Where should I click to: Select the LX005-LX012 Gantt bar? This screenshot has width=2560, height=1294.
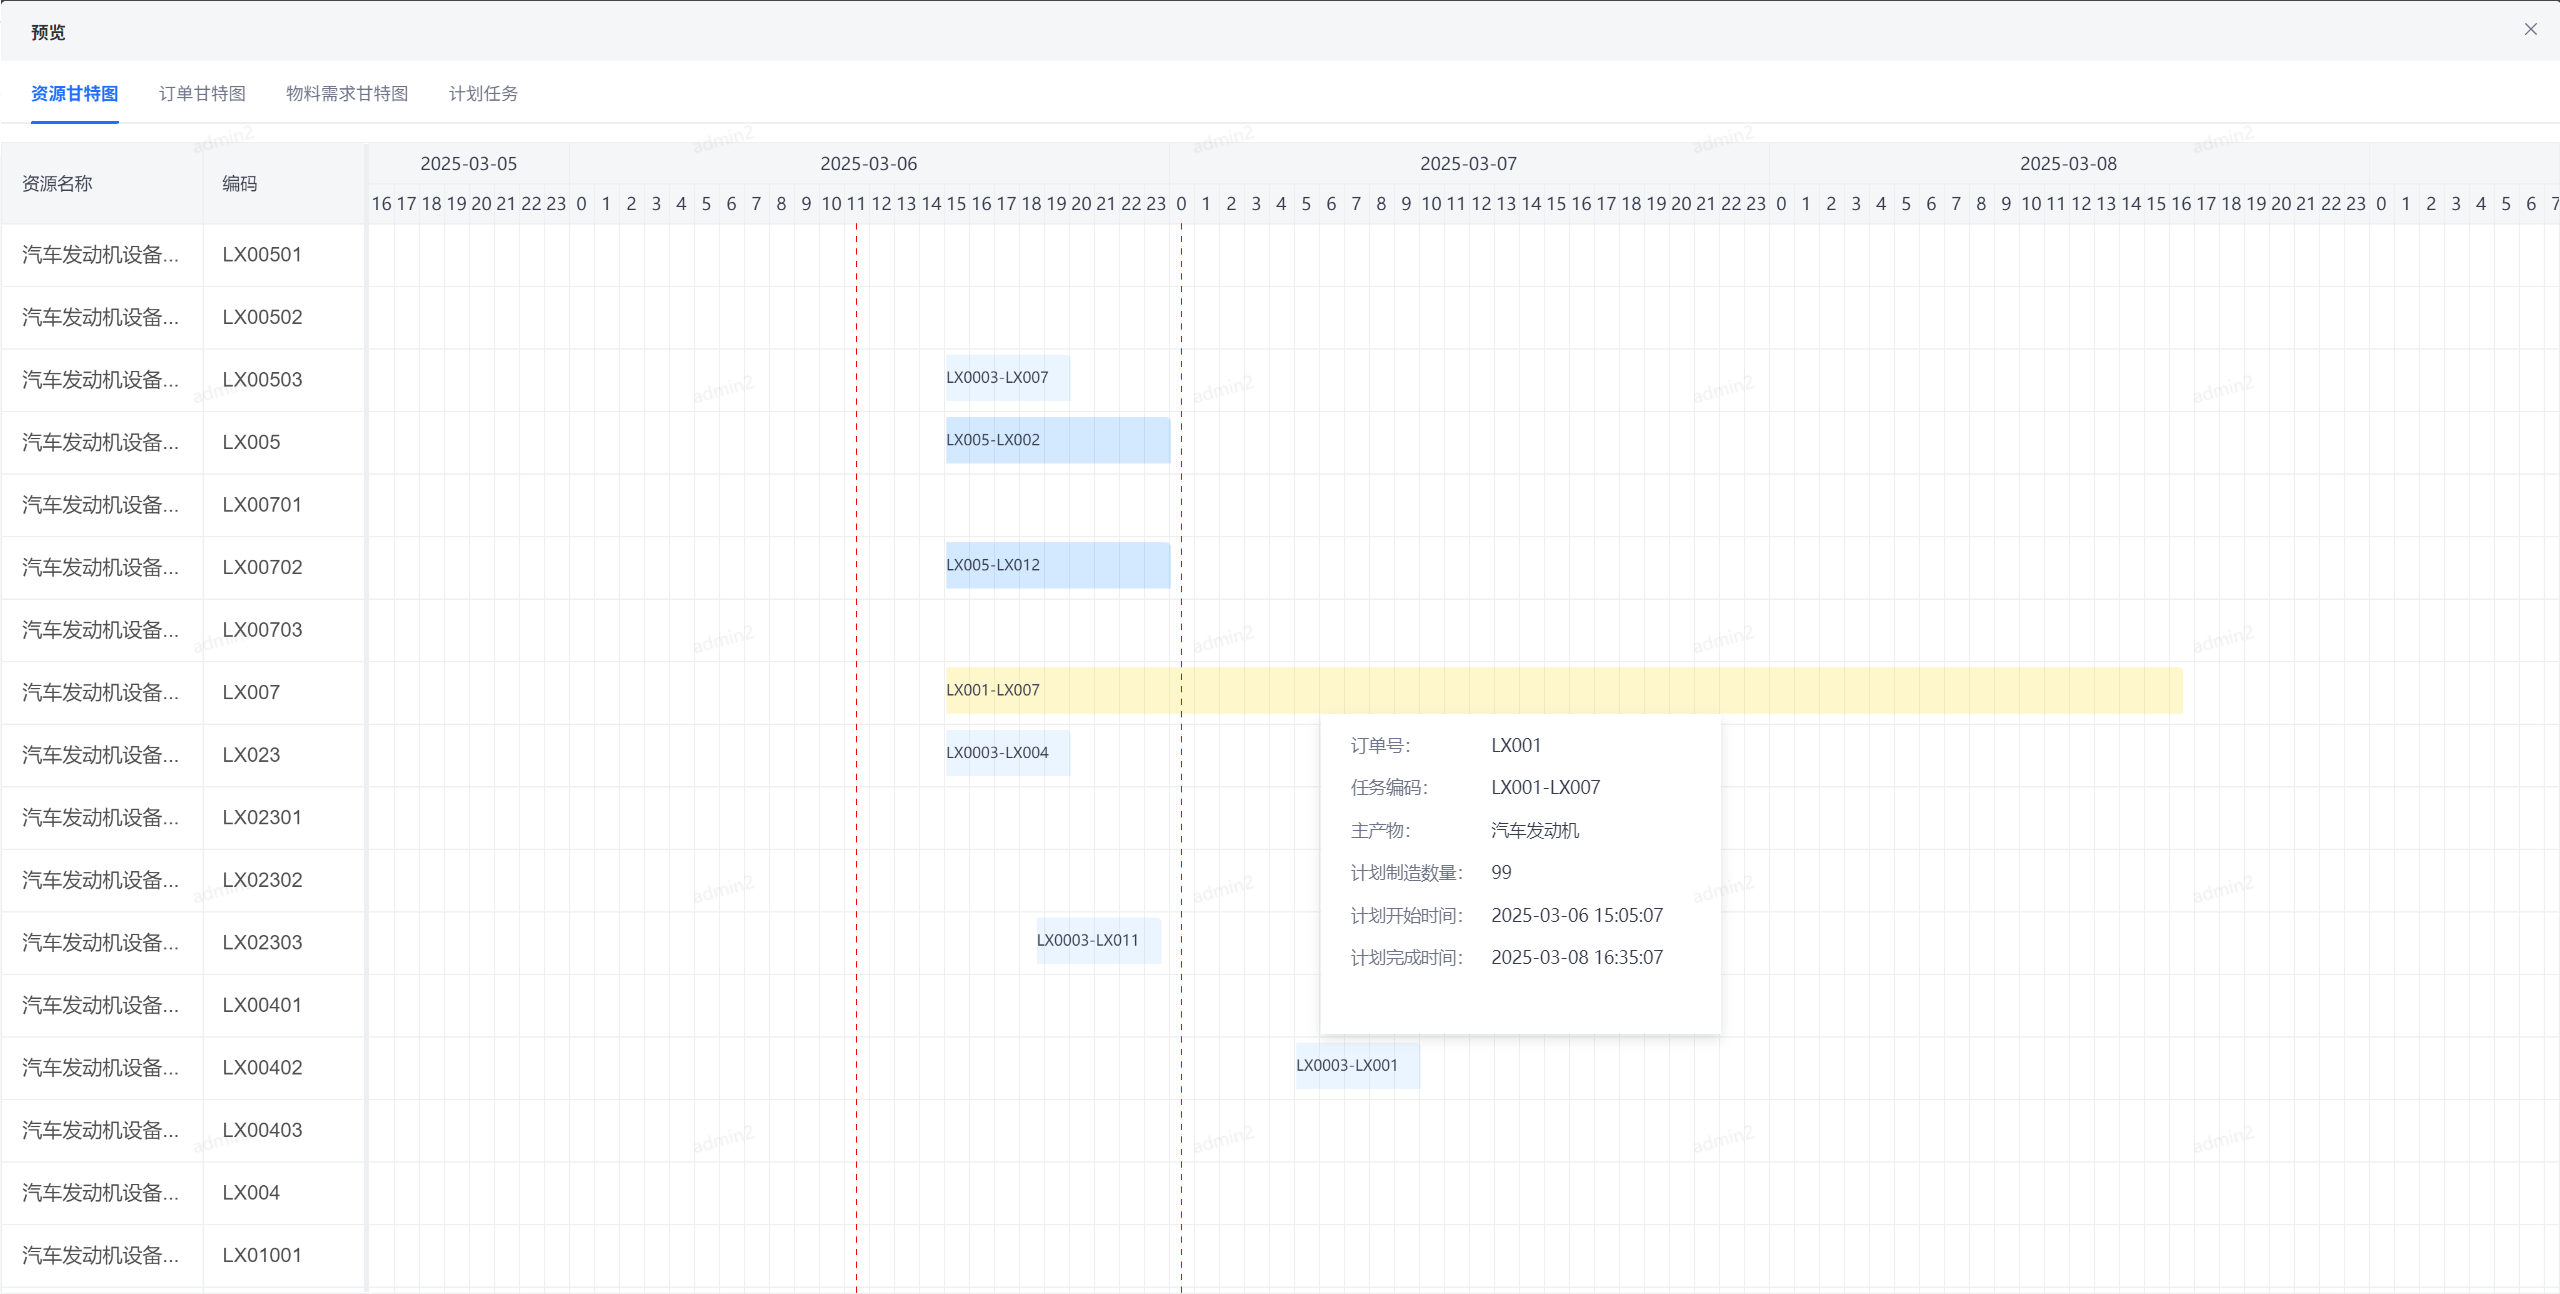pos(1057,566)
